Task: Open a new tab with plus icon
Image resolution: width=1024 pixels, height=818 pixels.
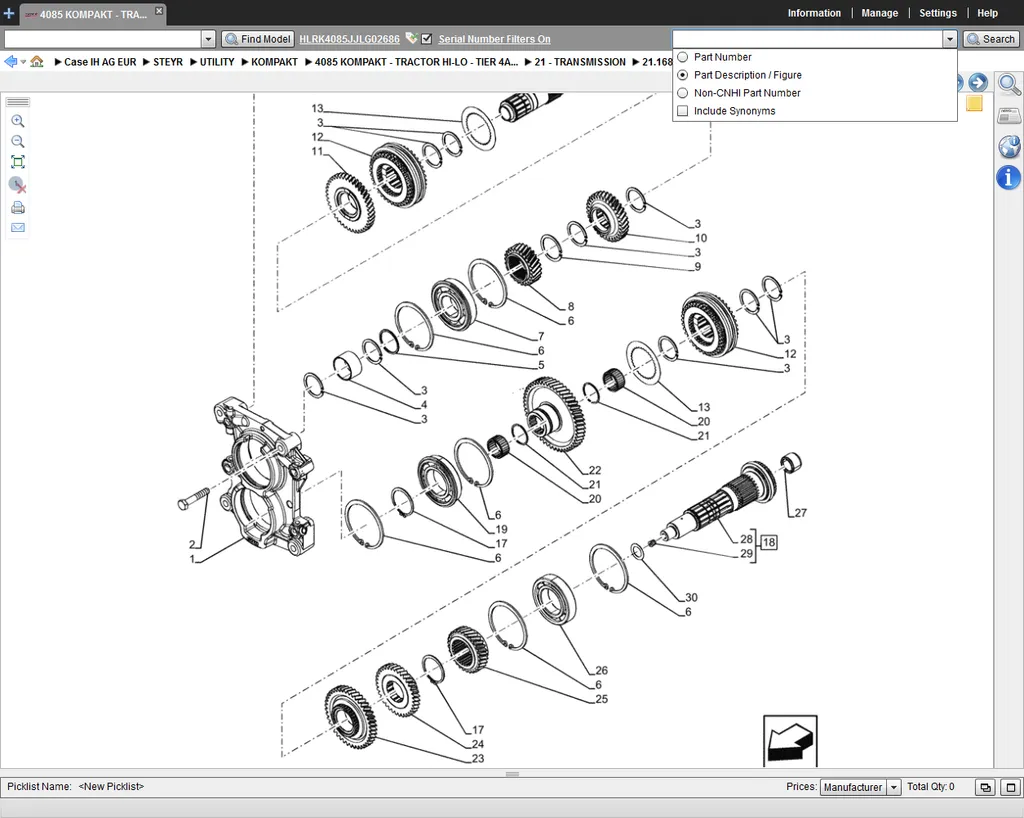Action: [8, 13]
